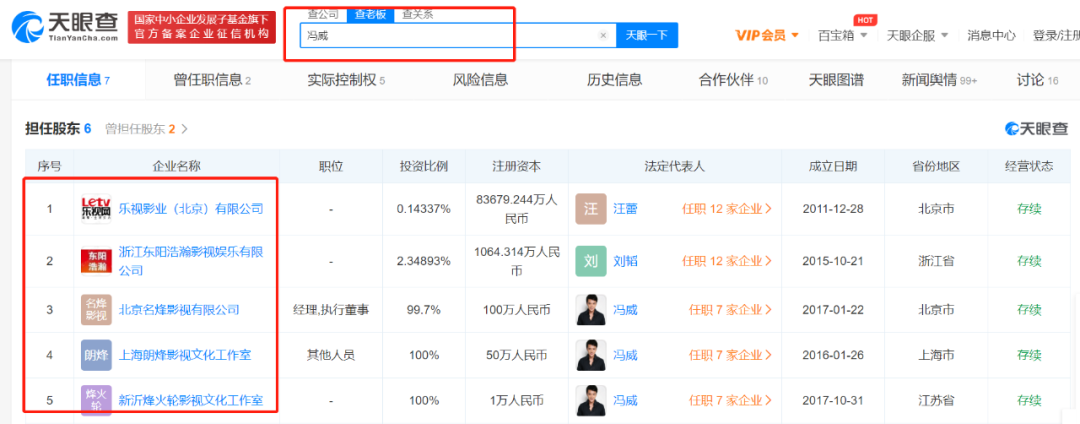Click the 天眼一下 search button
Image resolution: width=1080 pixels, height=424 pixels.
click(647, 36)
